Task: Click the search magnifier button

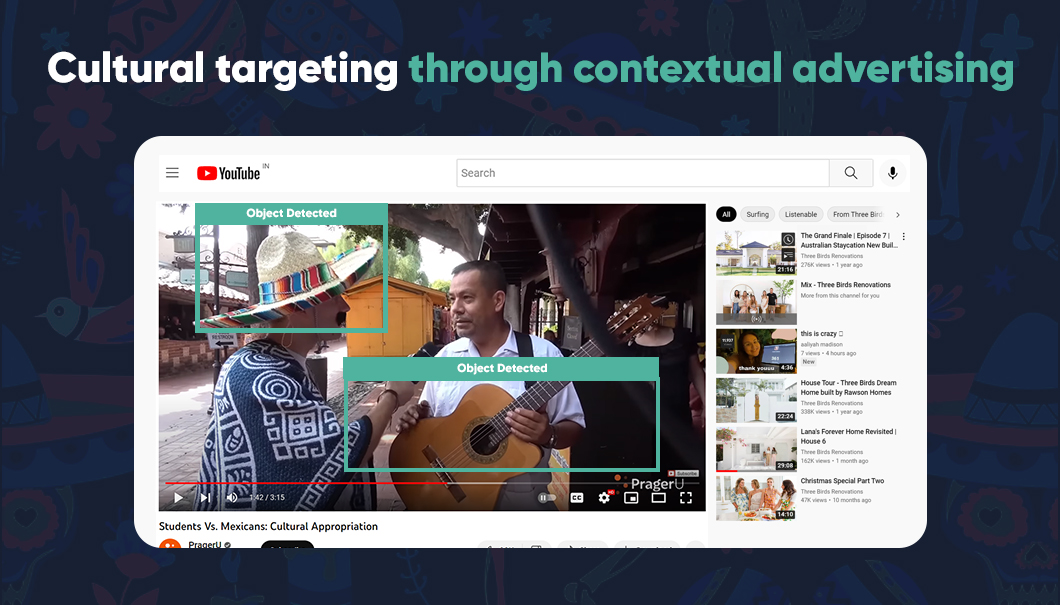Action: 851,173
